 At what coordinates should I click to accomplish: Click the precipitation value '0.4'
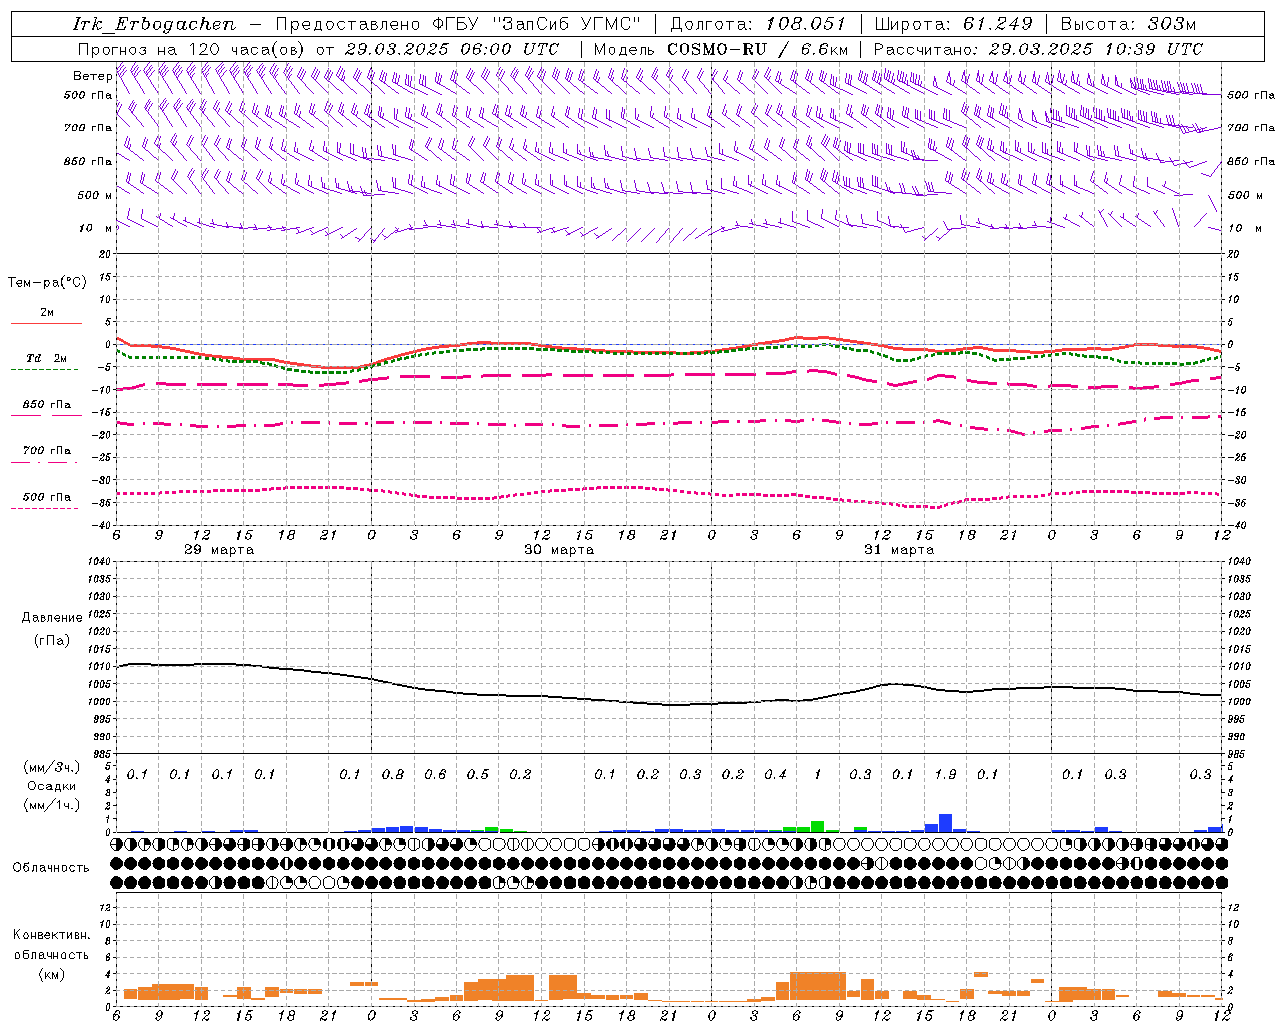click(775, 774)
